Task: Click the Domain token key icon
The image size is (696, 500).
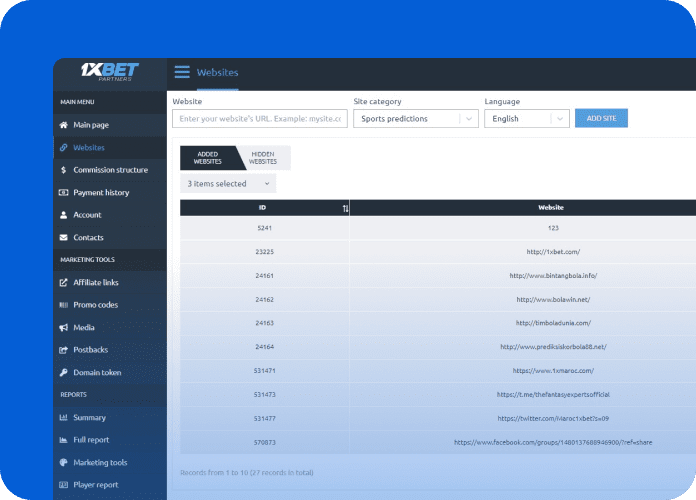Action: (x=64, y=372)
